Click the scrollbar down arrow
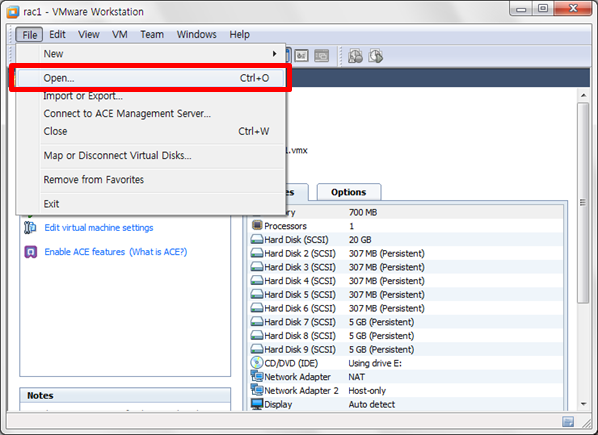The width and height of the screenshot is (598, 435). click(583, 404)
